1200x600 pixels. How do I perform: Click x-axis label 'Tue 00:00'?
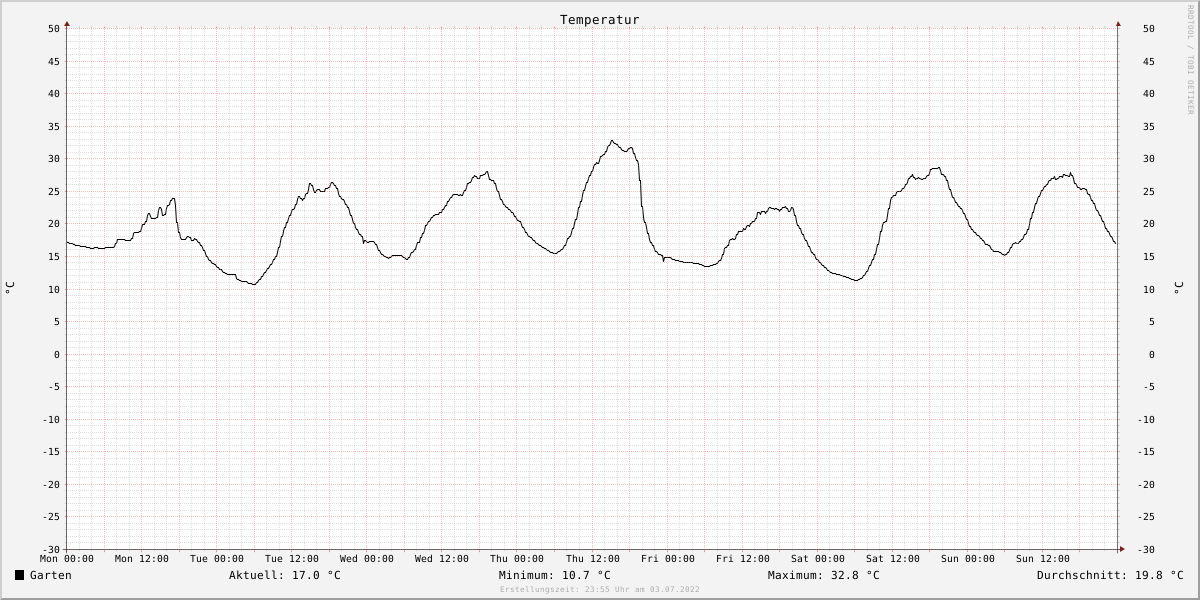[x=217, y=559]
